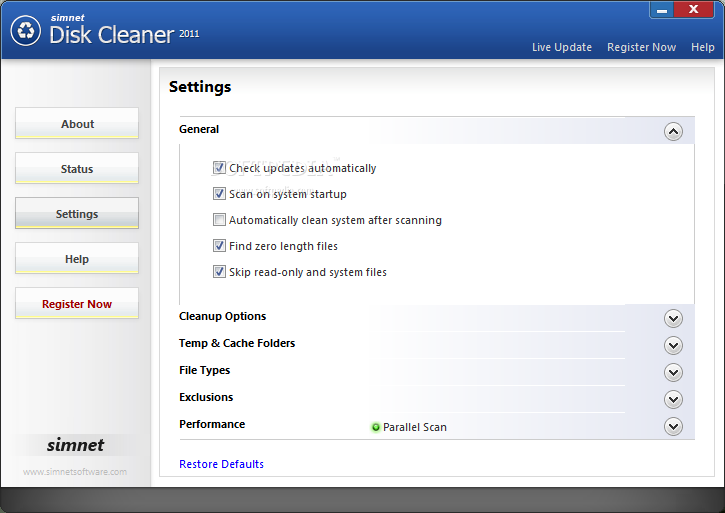
Task: Uncheck Skip read-only and system files
Action: click(x=219, y=272)
